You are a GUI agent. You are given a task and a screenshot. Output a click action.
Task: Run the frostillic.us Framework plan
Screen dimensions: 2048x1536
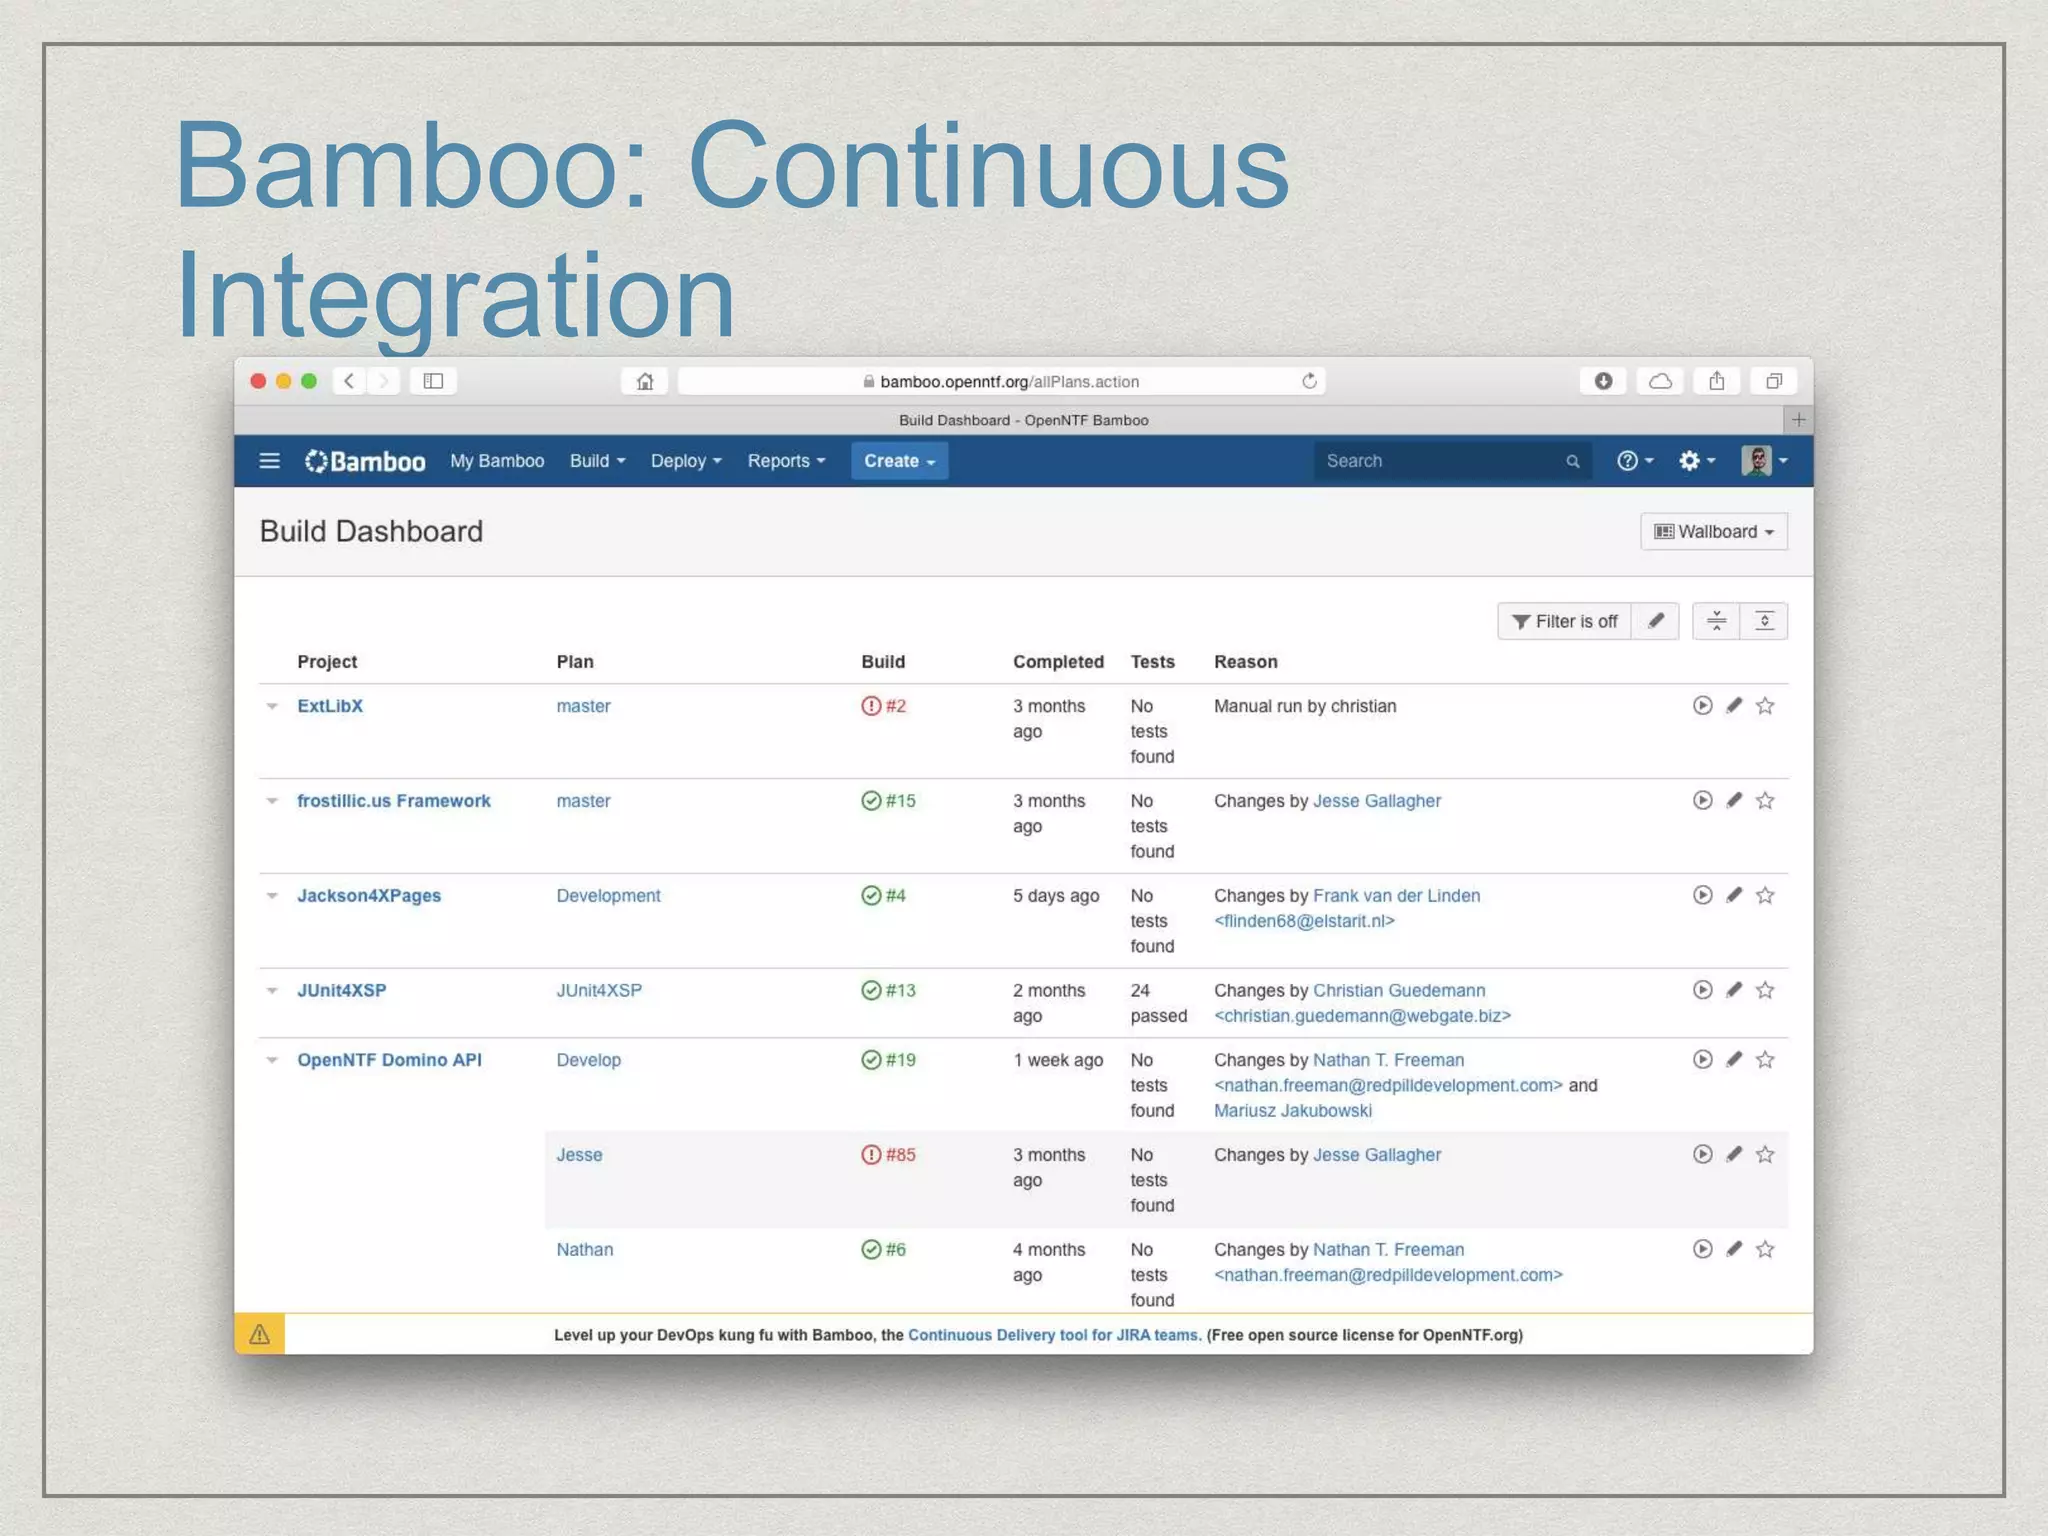click(1702, 800)
